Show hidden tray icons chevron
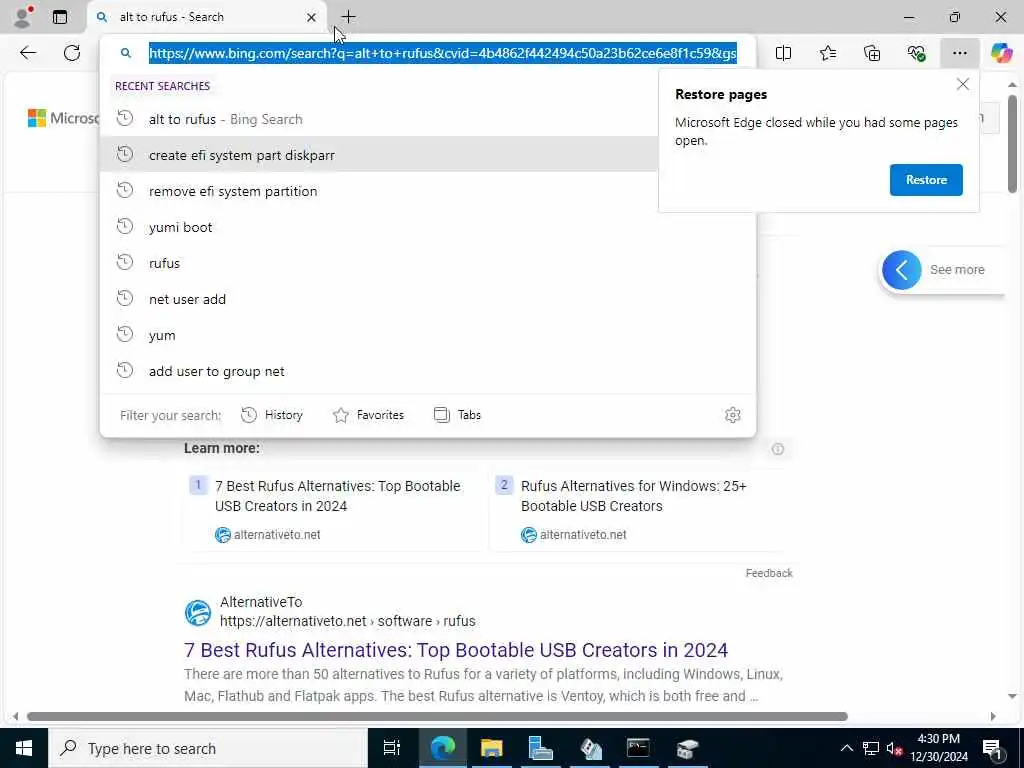This screenshot has width=1024, height=768. (846, 748)
